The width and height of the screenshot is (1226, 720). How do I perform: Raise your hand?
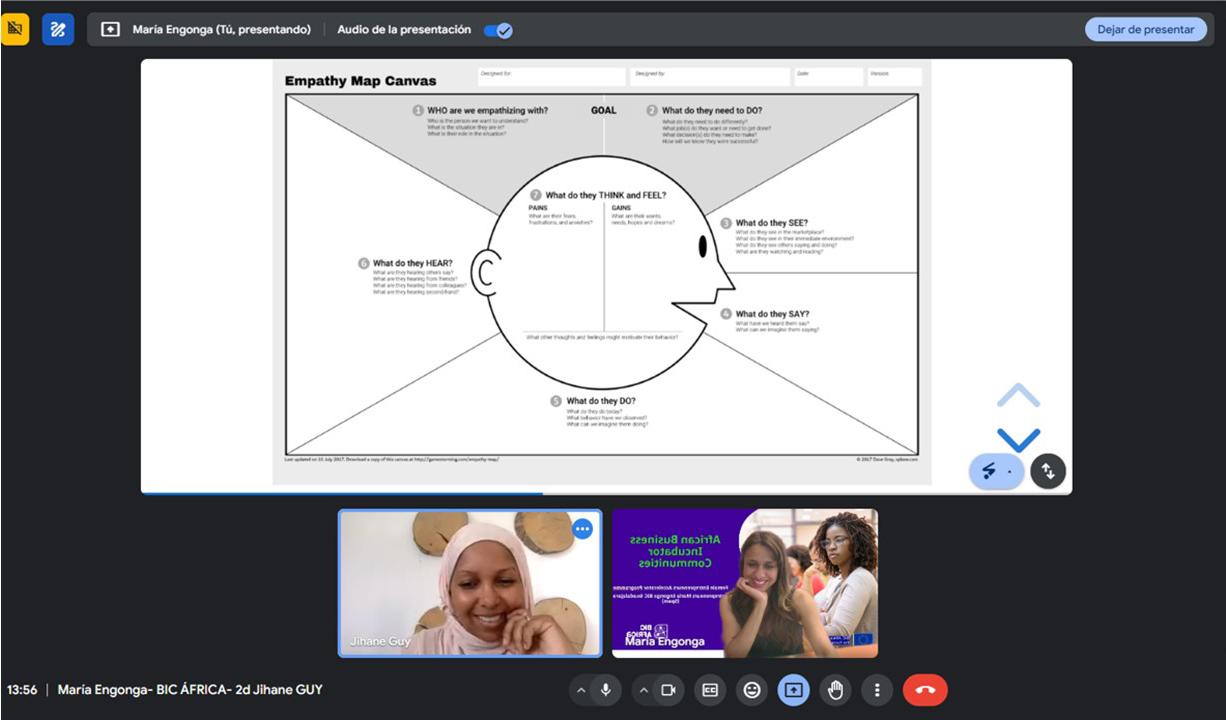click(836, 690)
